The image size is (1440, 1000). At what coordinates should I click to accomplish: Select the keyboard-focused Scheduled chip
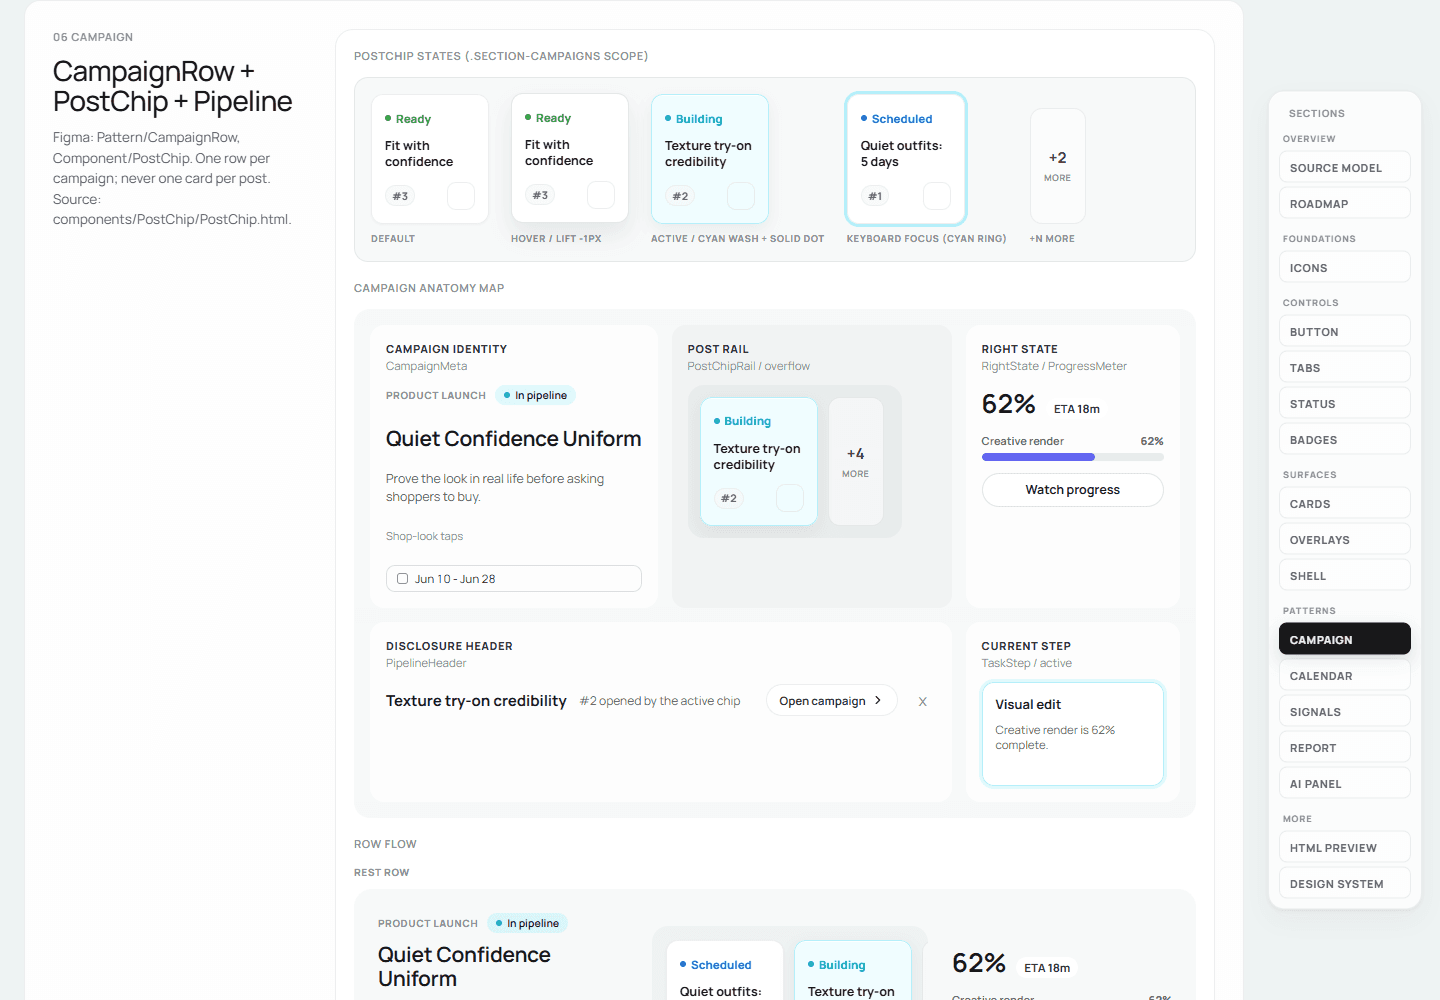click(906, 159)
